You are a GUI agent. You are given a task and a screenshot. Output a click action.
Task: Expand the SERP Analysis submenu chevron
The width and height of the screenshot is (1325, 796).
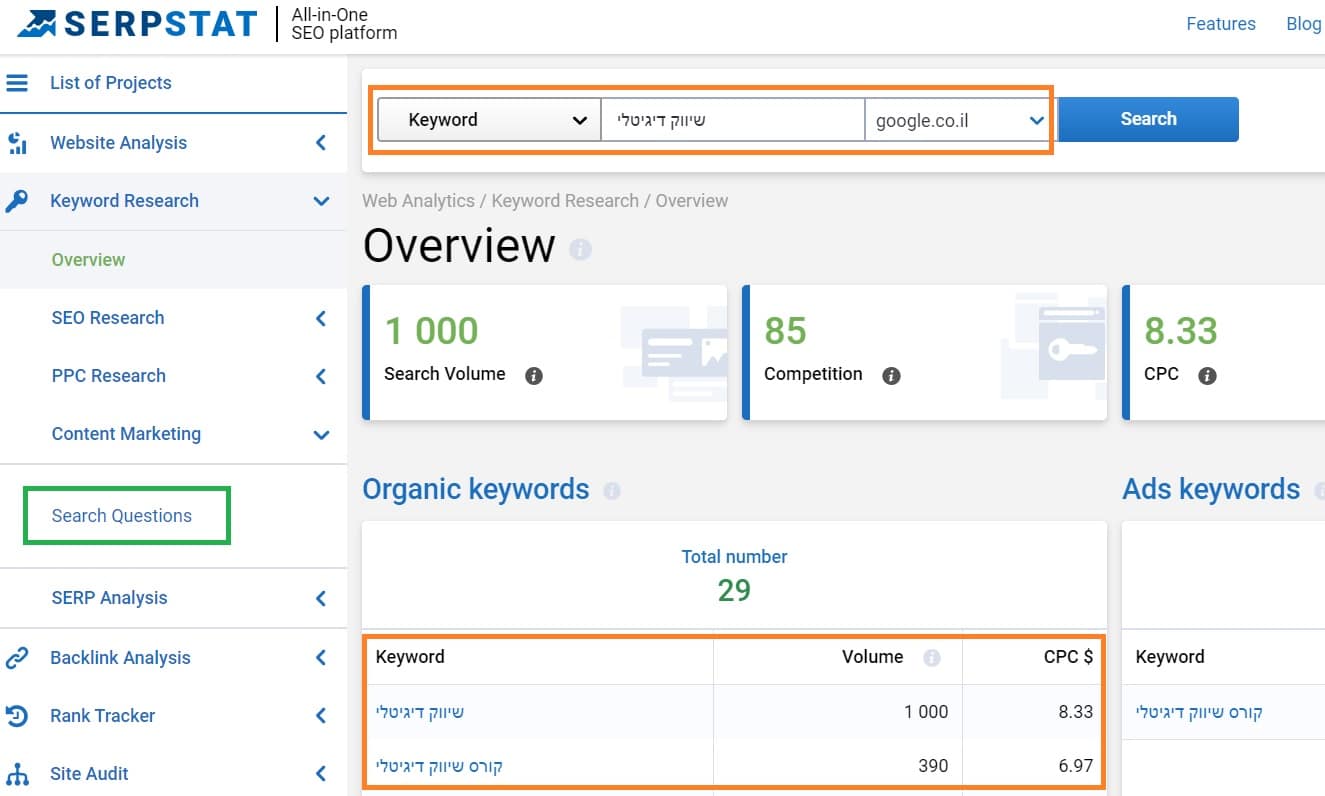(321, 598)
